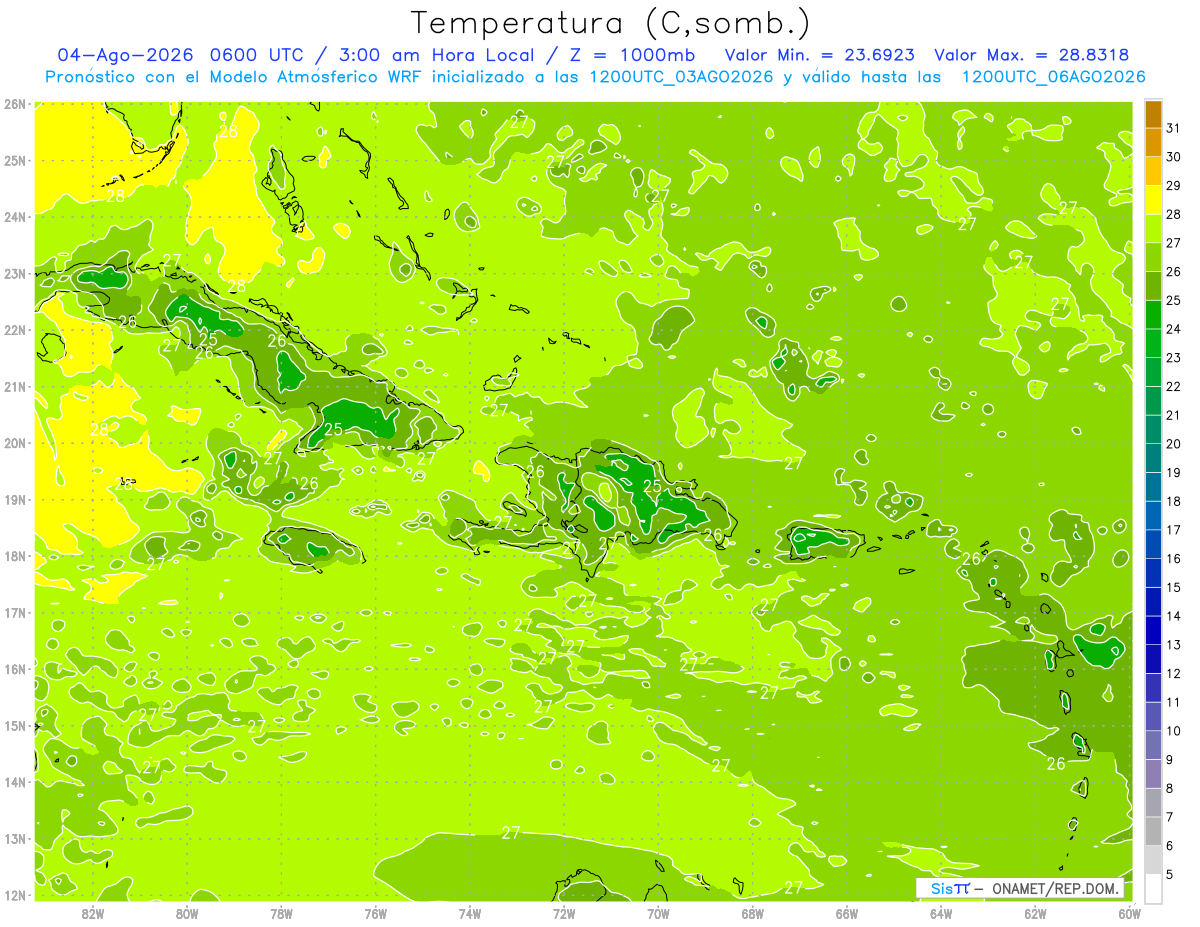Screen dimensions: 1200x927
Task: Click the legend value '5'
Action: (1170, 874)
